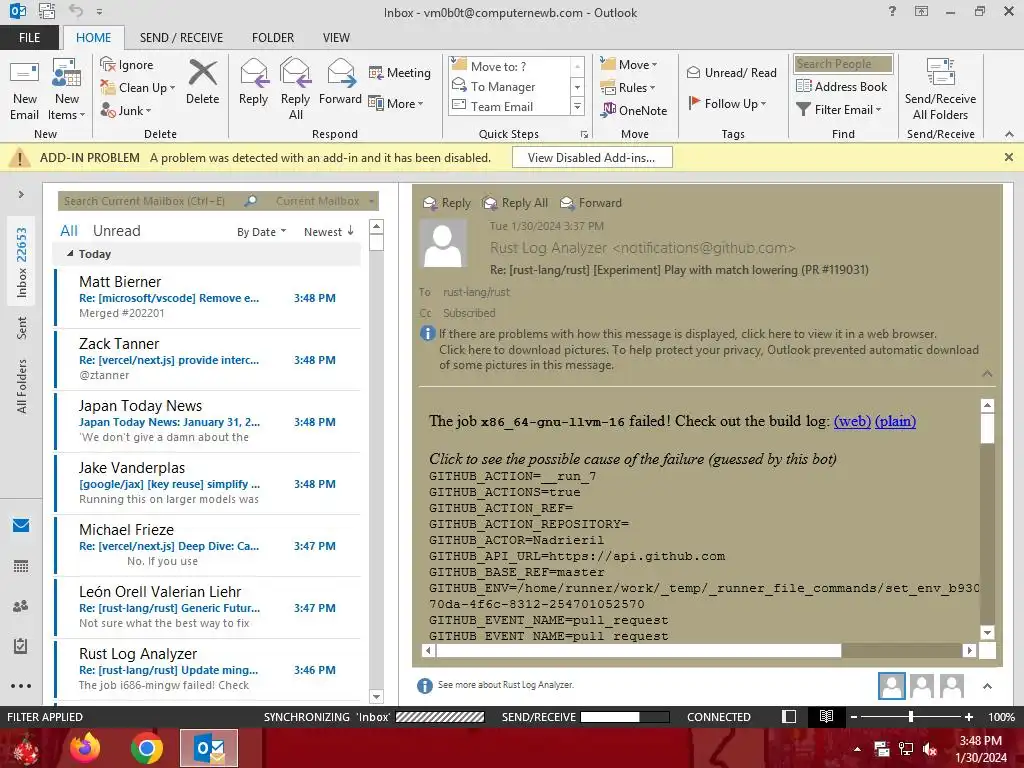This screenshot has height=768, width=1024.
Task: Delete the selected message
Action: (202, 82)
